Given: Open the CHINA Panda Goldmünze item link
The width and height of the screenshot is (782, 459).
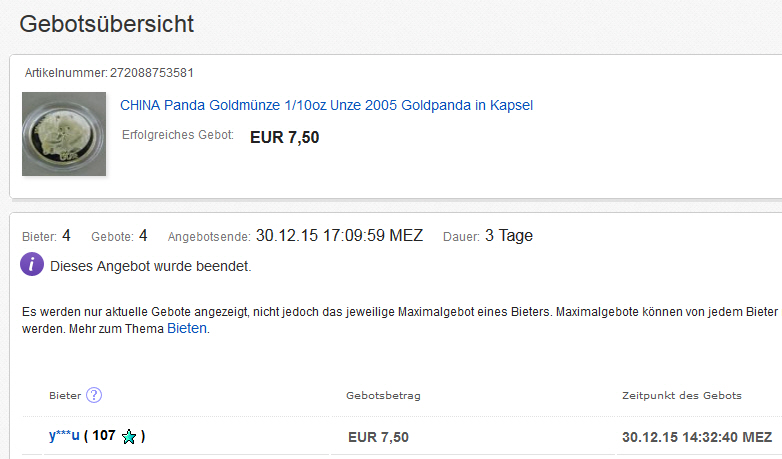Looking at the screenshot, I should click(326, 105).
